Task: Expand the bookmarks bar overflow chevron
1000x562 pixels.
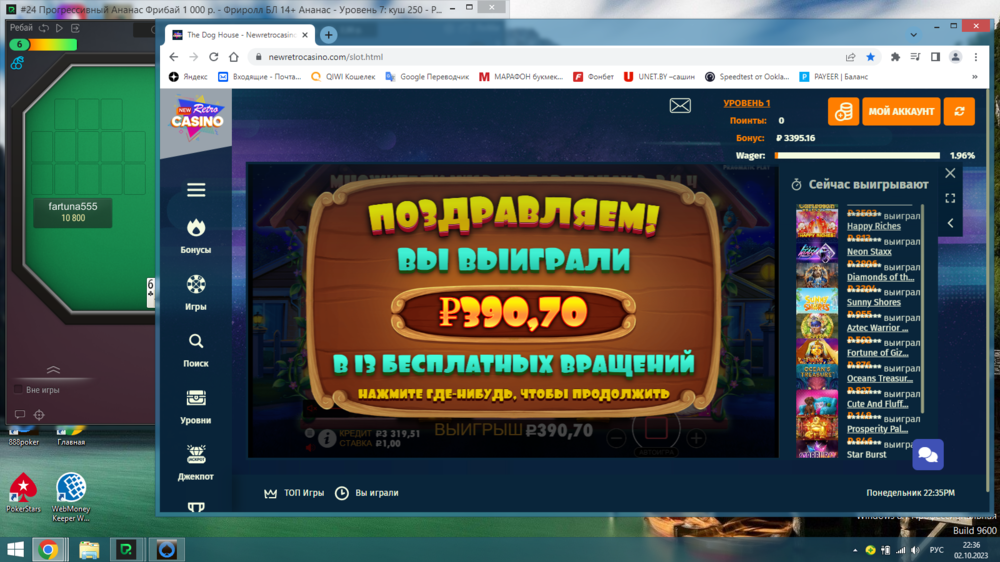Action: [x=975, y=77]
